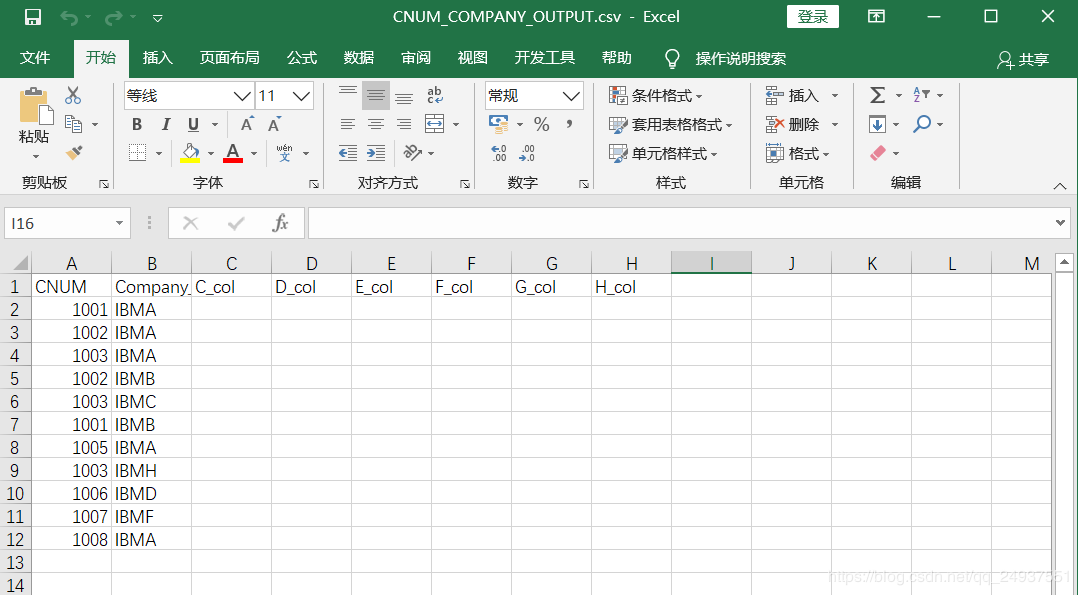Expand the Name Box dropdown arrow
The height and width of the screenshot is (595, 1078).
pyautogui.click(x=120, y=223)
